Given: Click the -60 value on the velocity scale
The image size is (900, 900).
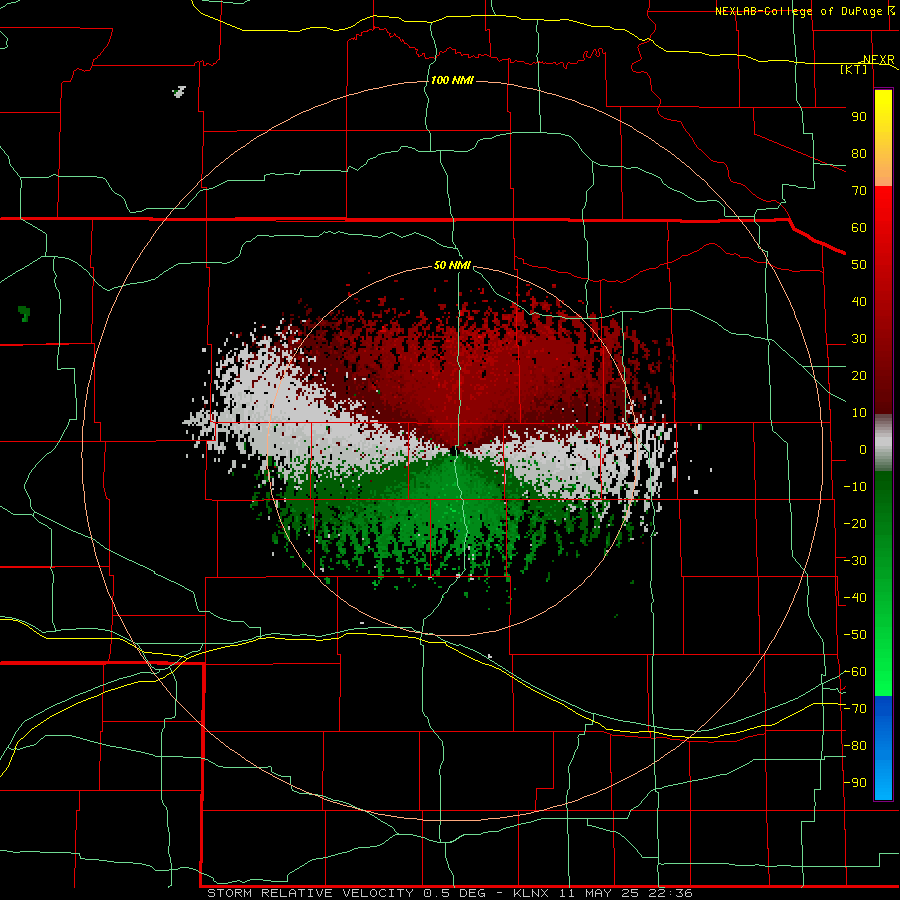Looking at the screenshot, I should [x=855, y=672].
